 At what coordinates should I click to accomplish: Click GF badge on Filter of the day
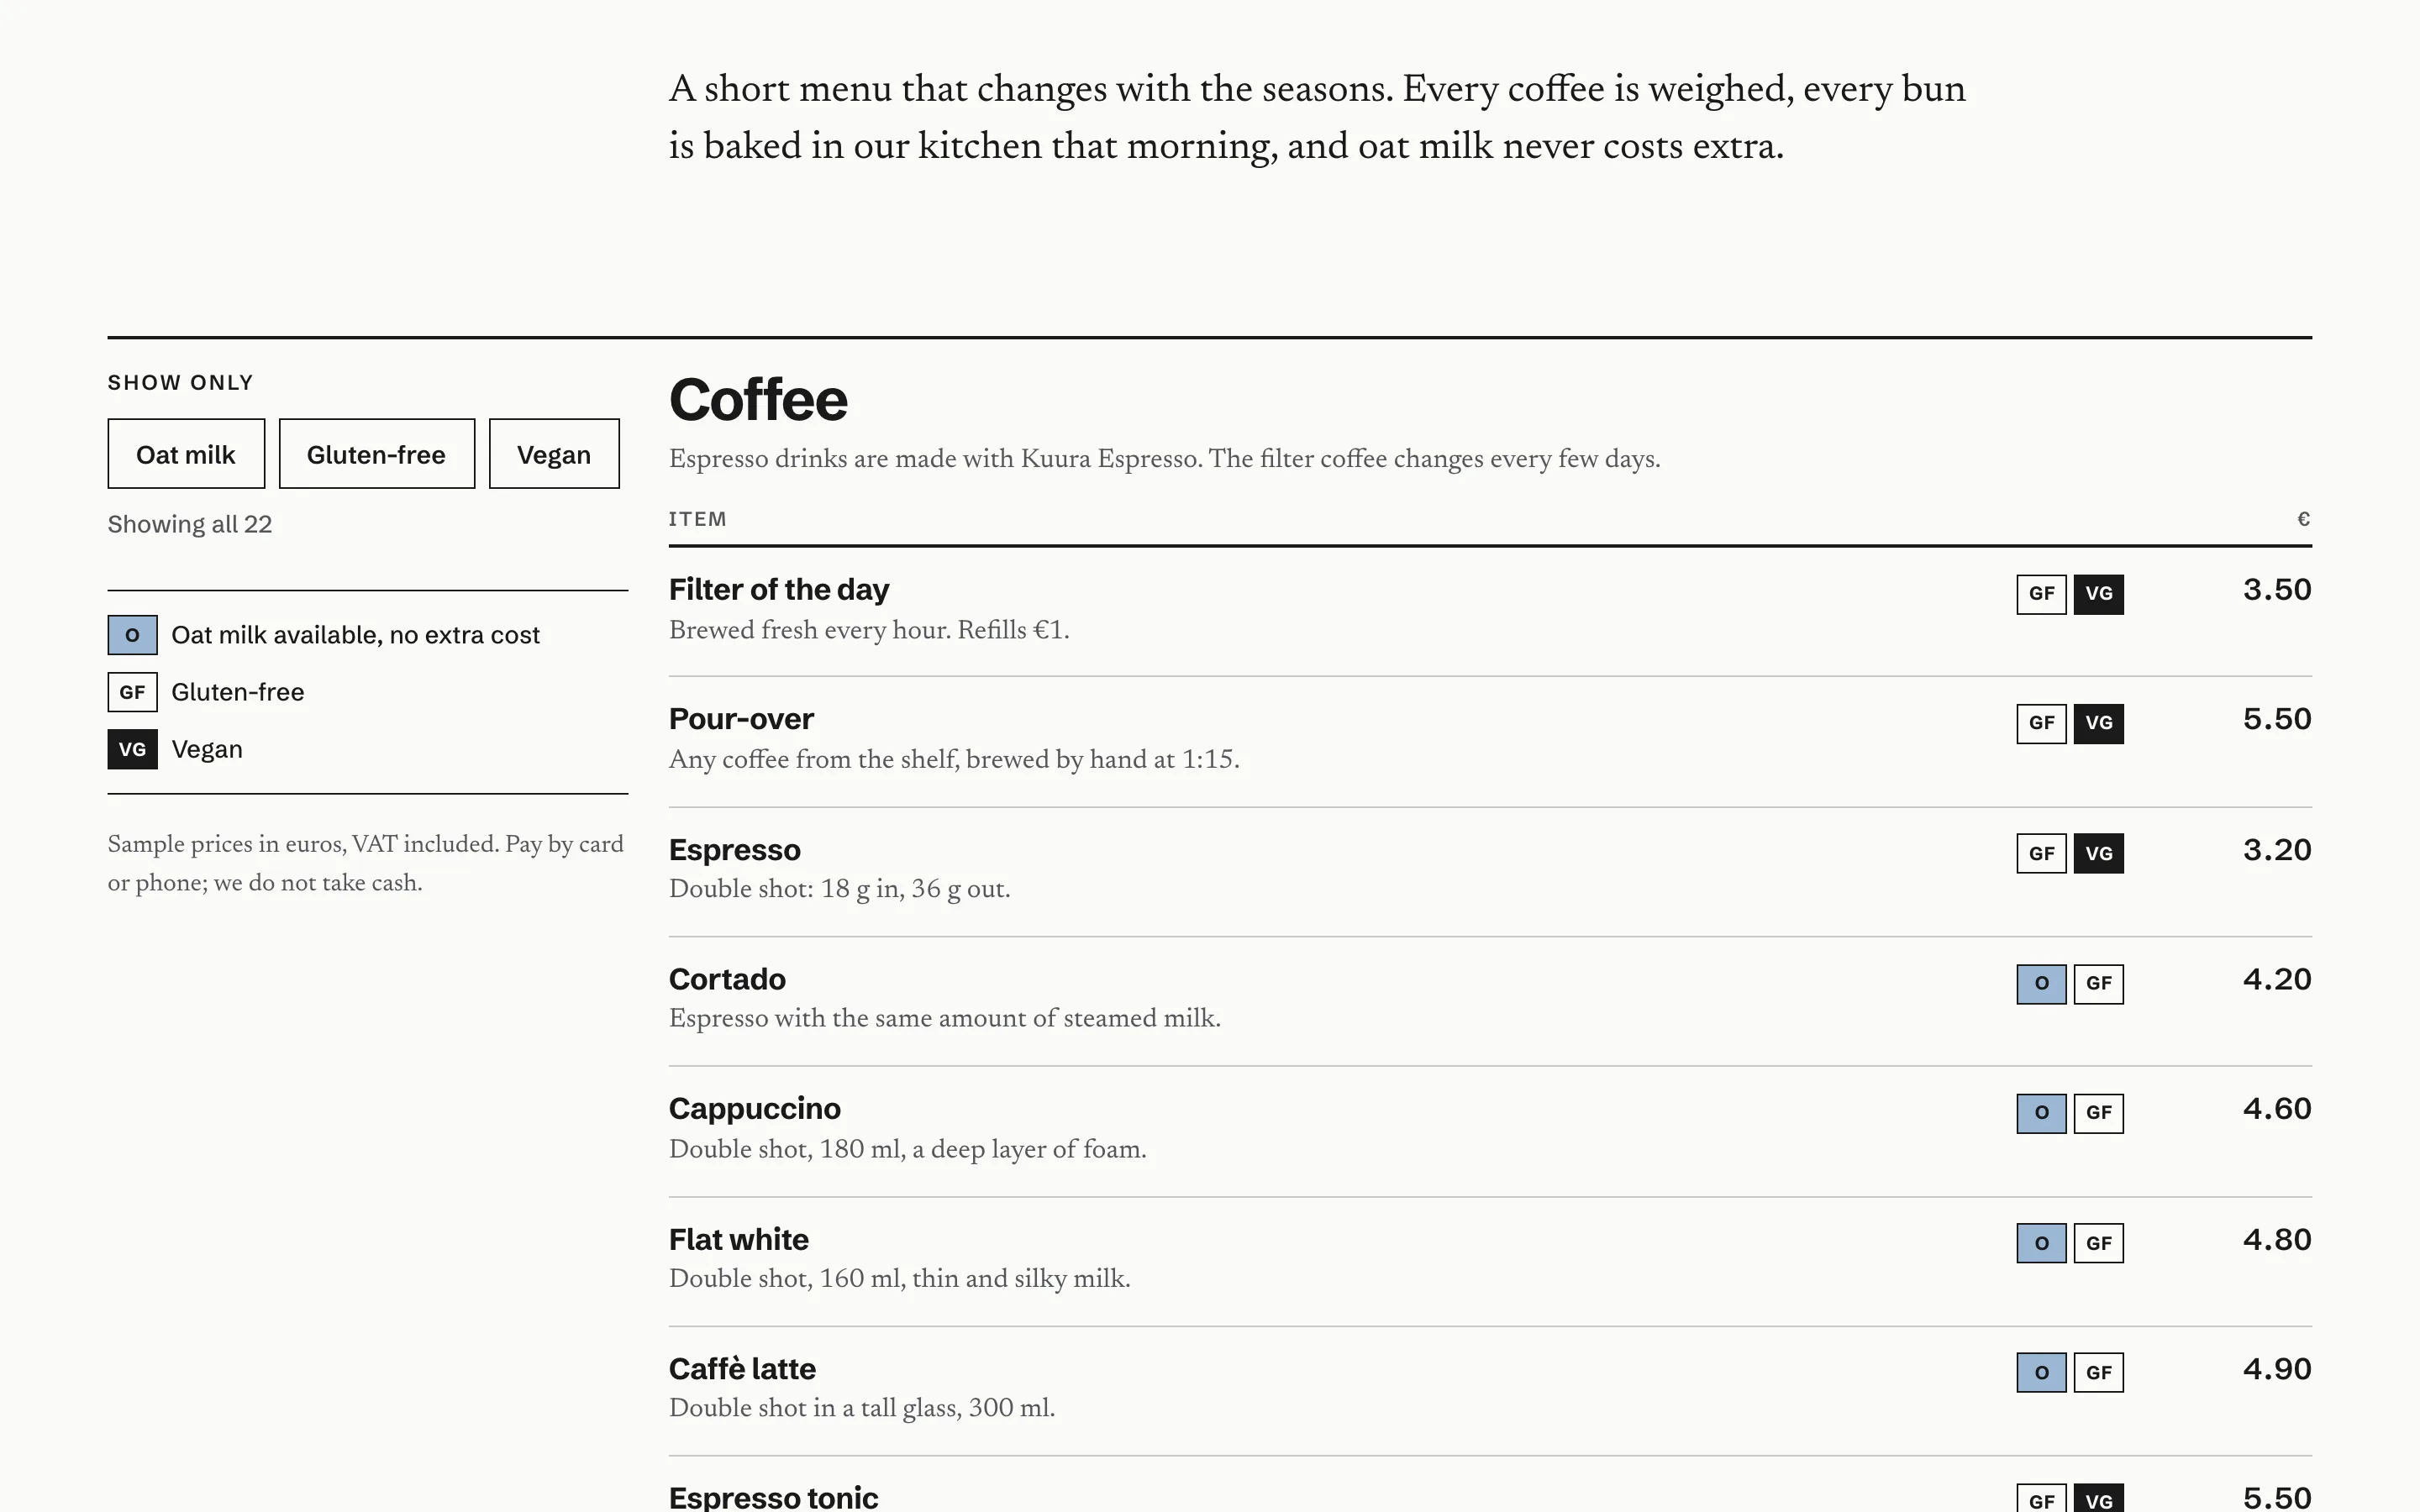point(2041,594)
